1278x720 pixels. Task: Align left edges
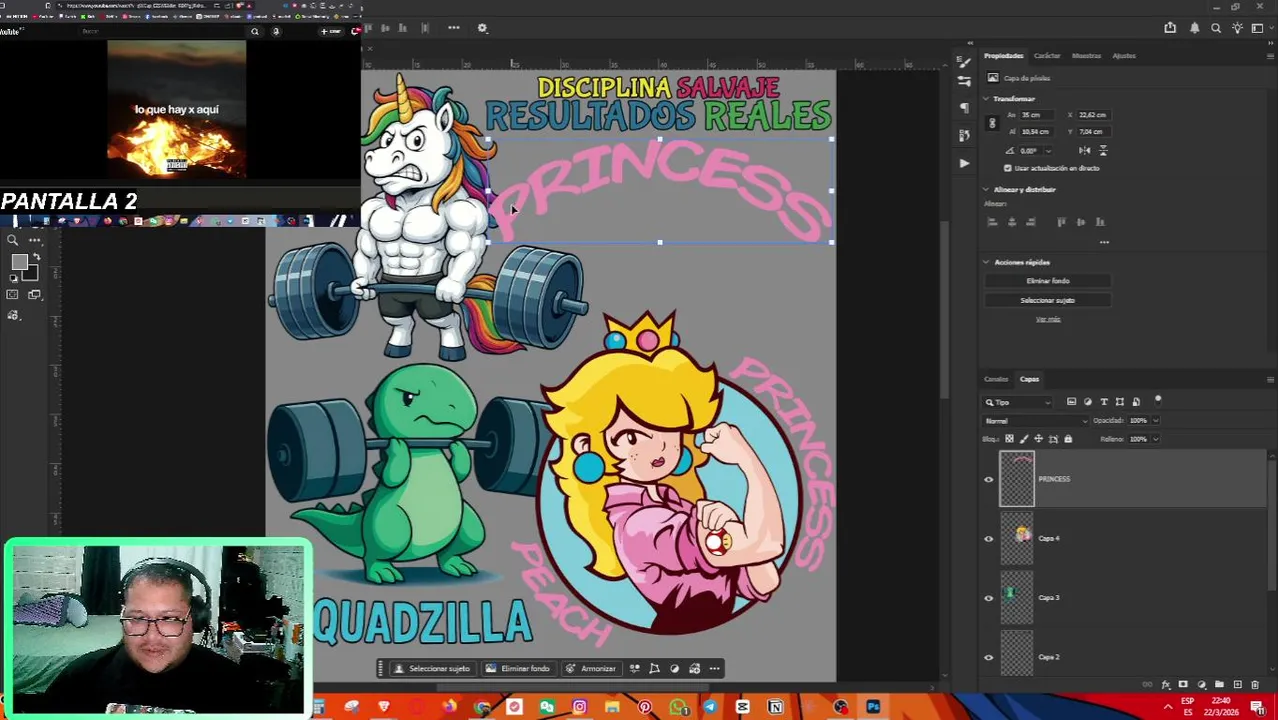994,222
